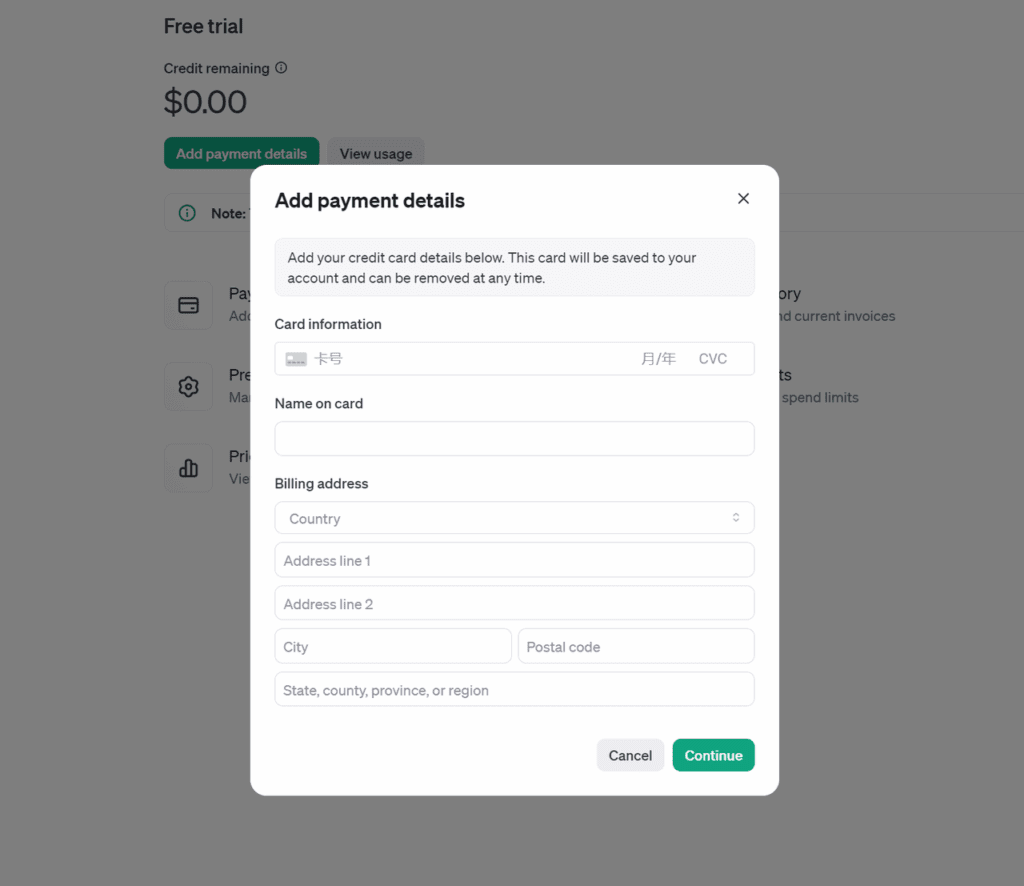Open the preferences gear icon
This screenshot has width=1024, height=886.
[189, 387]
